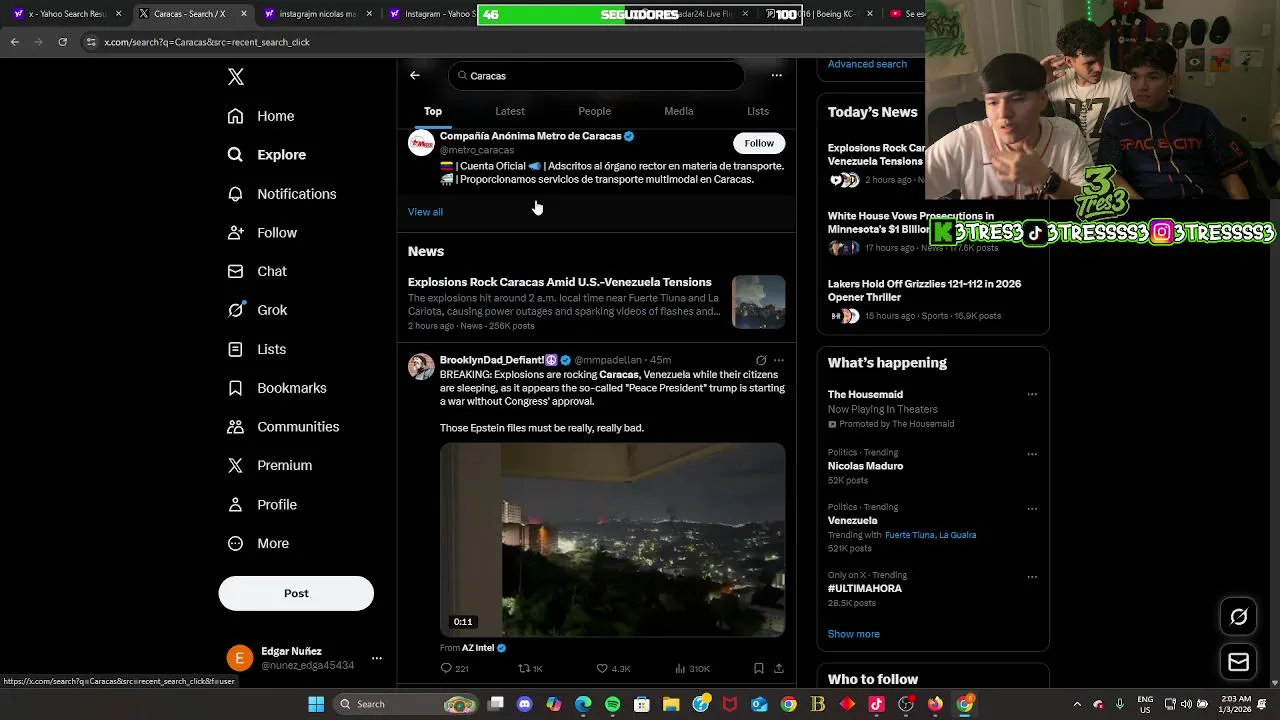Open TikTok from the taskbar
The width and height of the screenshot is (1280, 720).
point(876,704)
